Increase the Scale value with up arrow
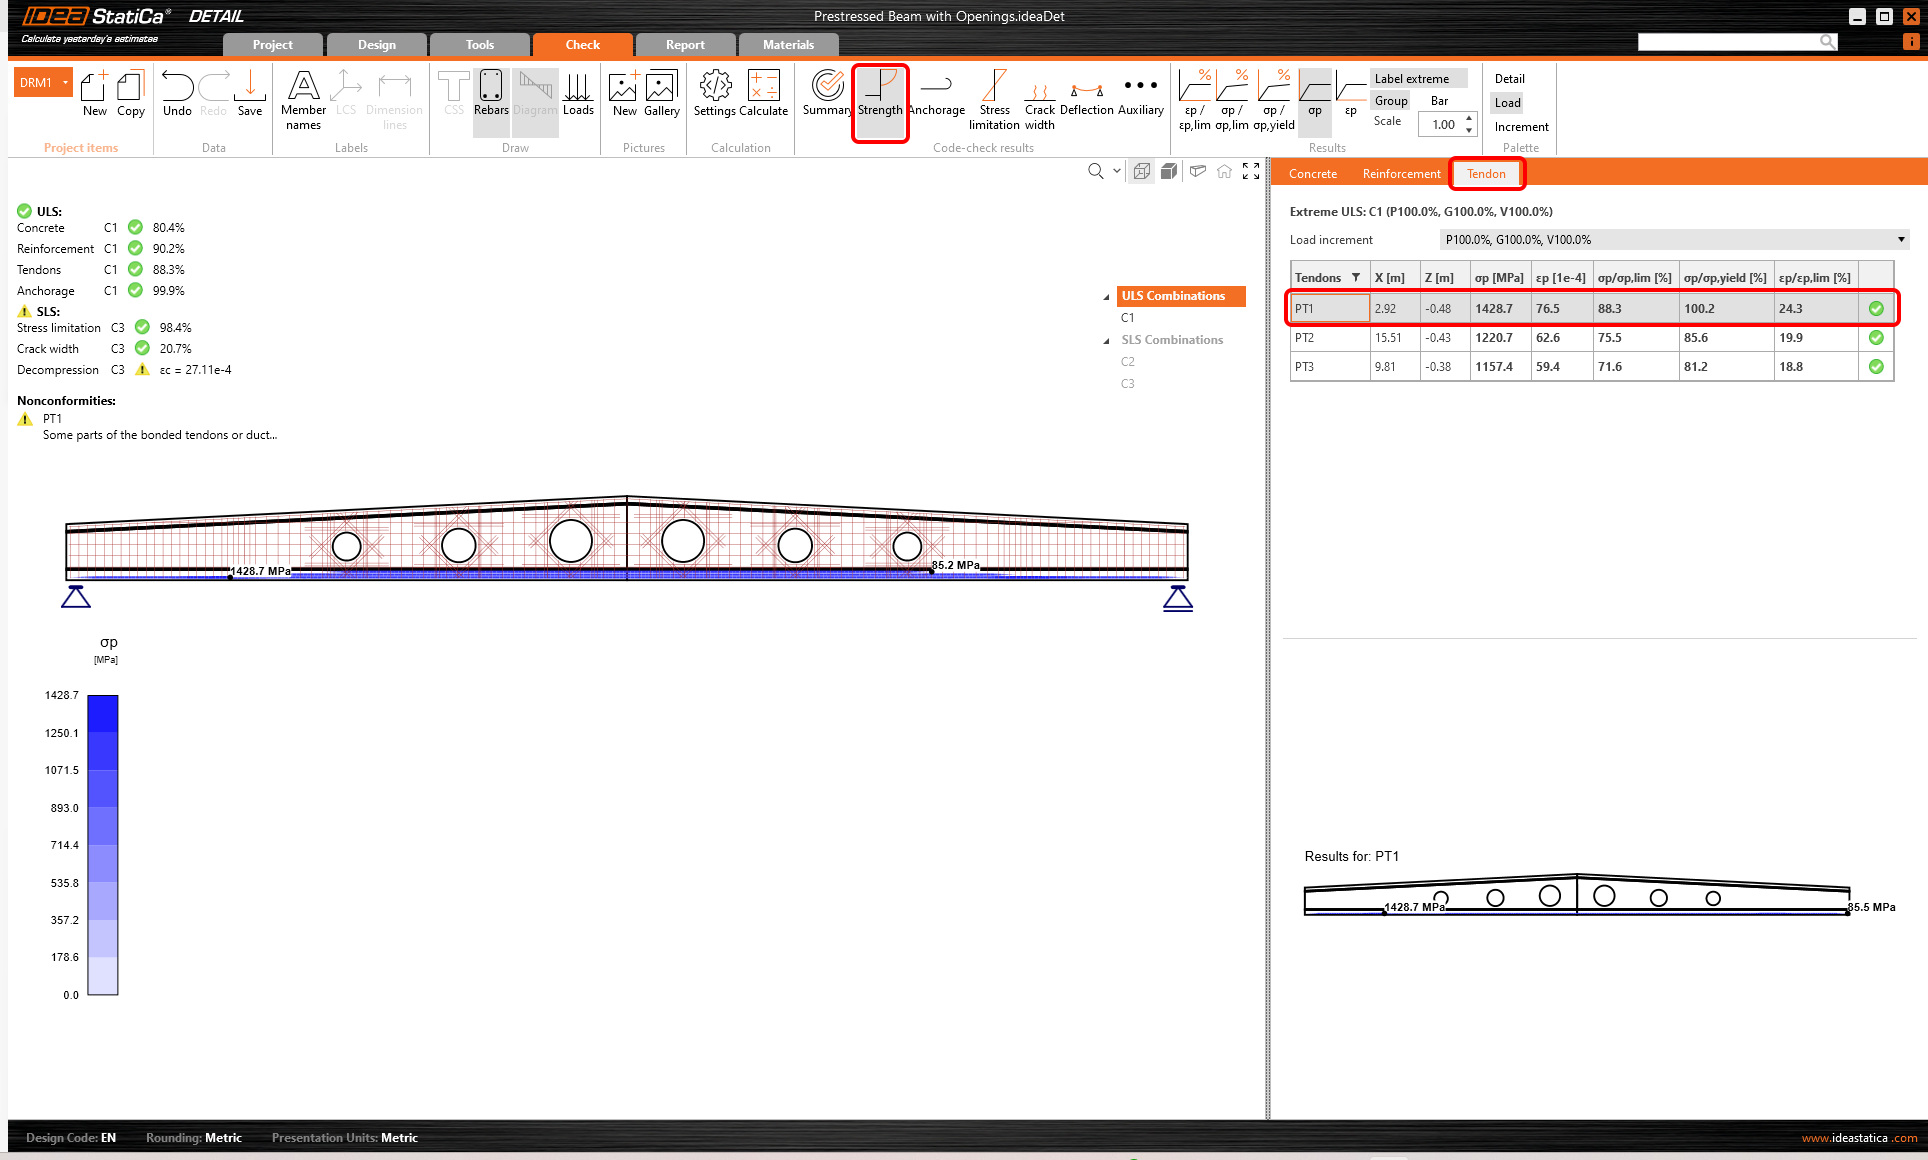1928x1160 pixels. pyautogui.click(x=1468, y=119)
